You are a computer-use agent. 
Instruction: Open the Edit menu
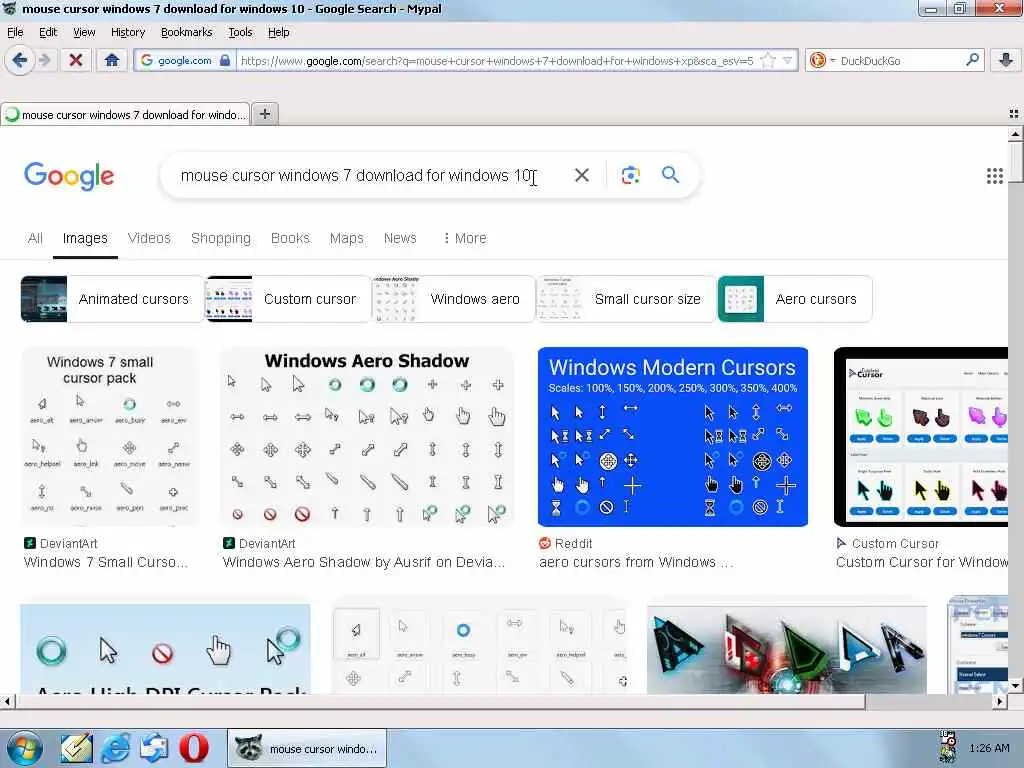(48, 32)
